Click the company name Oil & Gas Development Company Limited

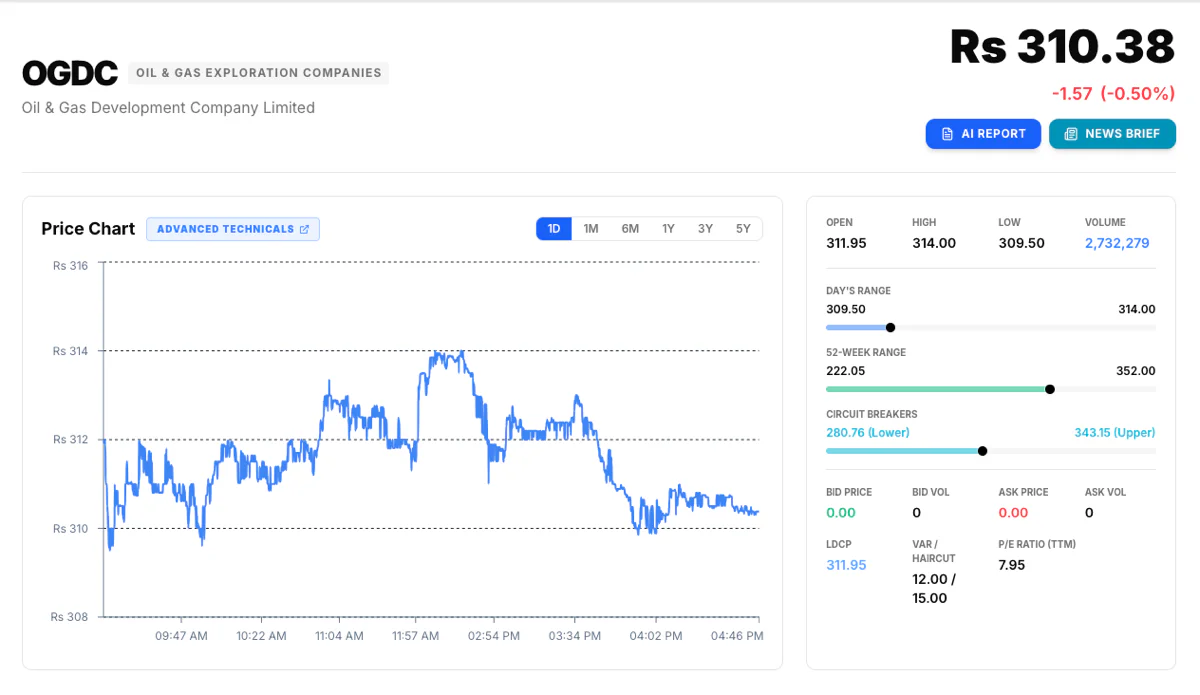pyautogui.click(x=168, y=108)
